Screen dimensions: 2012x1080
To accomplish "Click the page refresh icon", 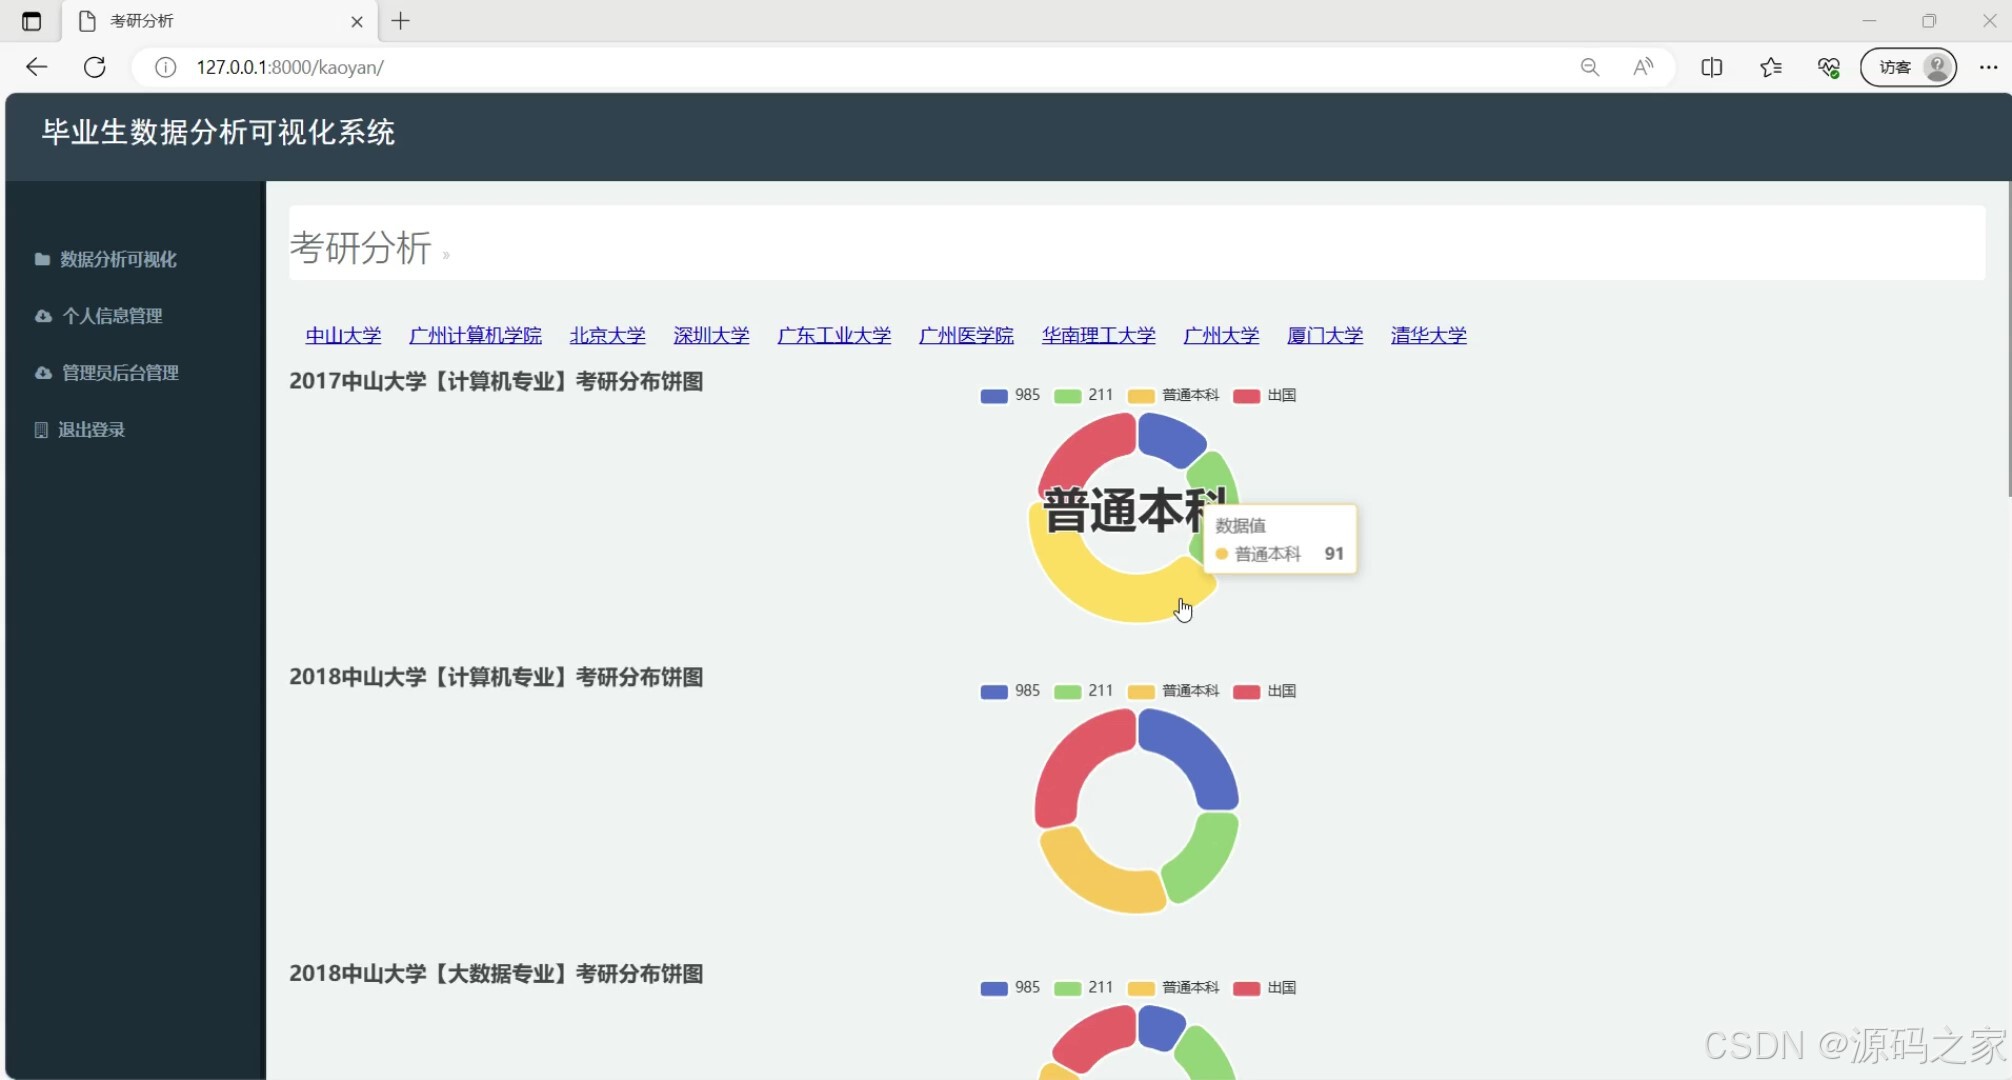I will (x=96, y=67).
